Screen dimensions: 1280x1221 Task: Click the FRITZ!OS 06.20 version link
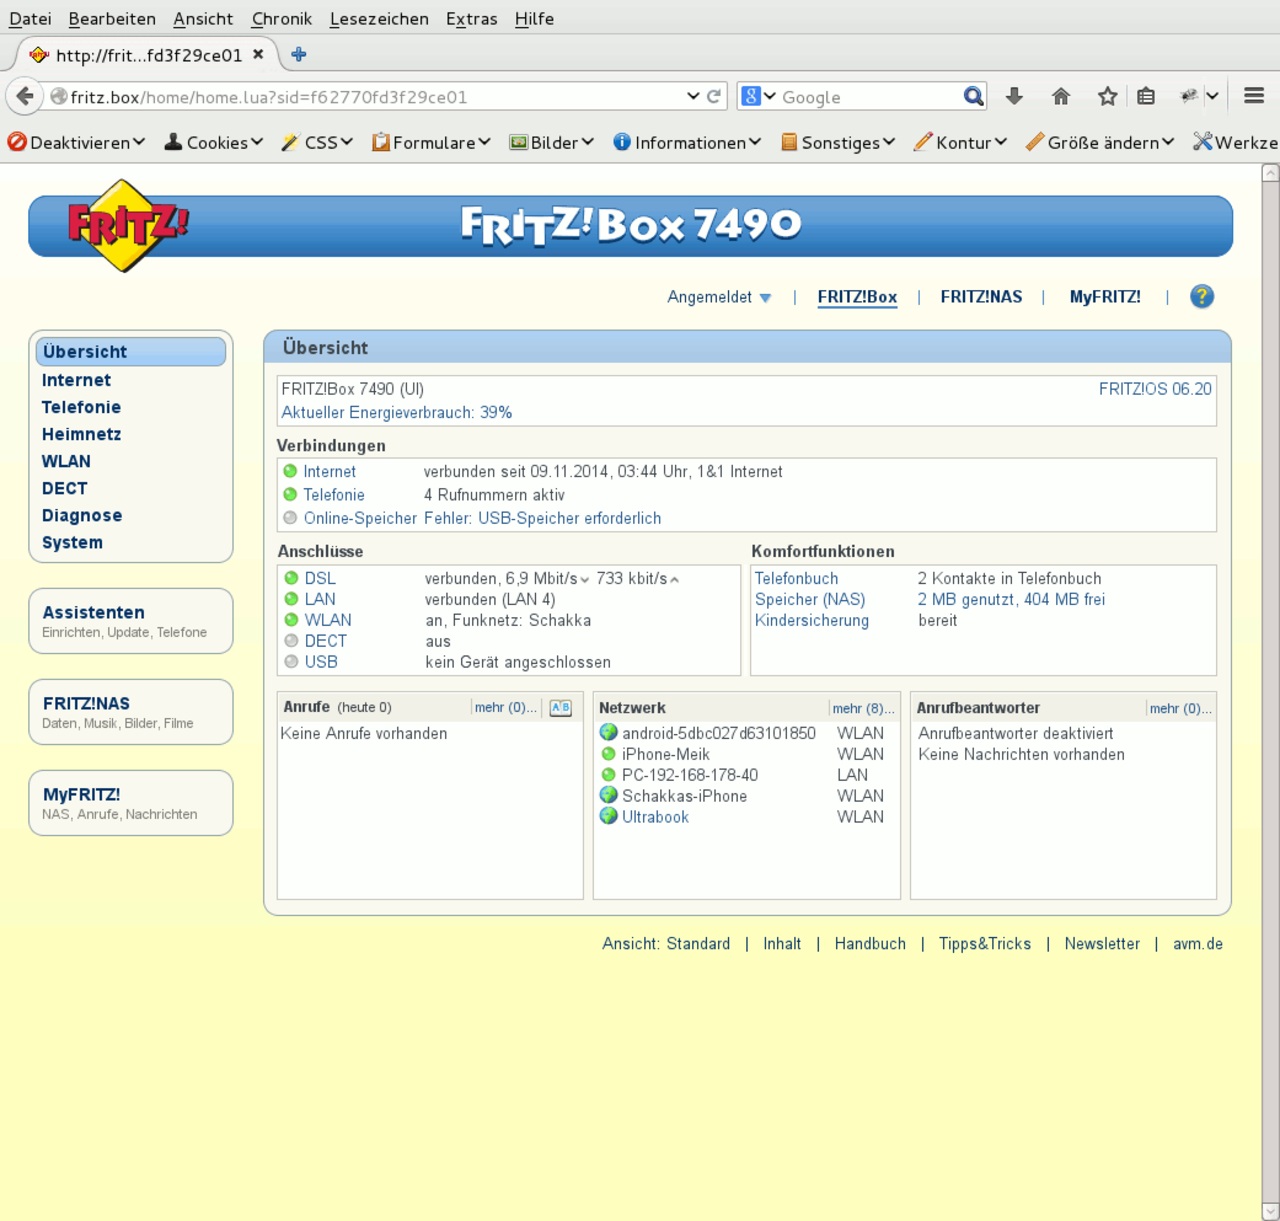point(1155,389)
